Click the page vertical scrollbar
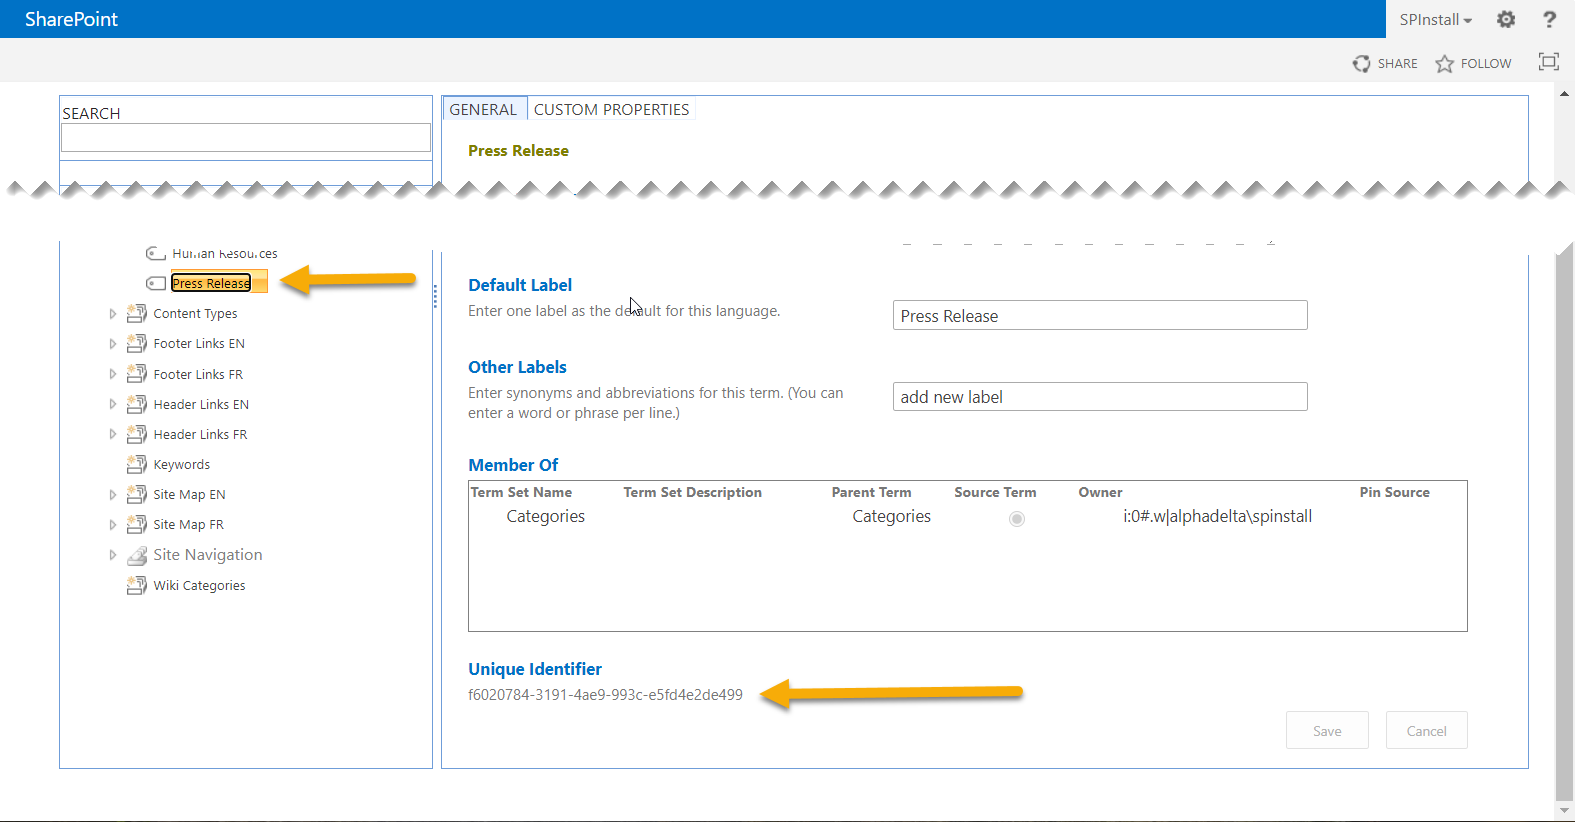The width and height of the screenshot is (1575, 822). click(x=1564, y=520)
